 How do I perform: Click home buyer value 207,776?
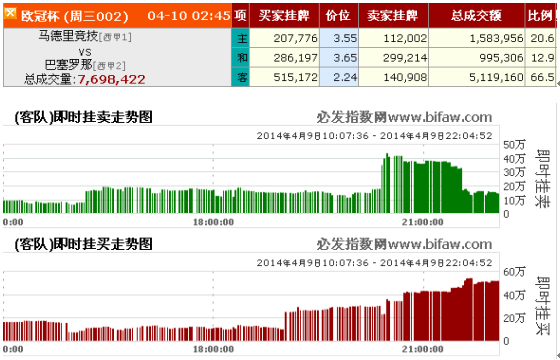295,38
